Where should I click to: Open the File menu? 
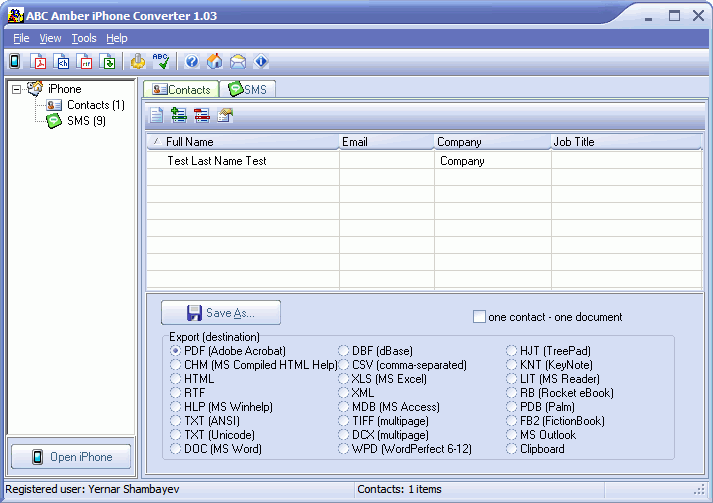[x=21, y=38]
